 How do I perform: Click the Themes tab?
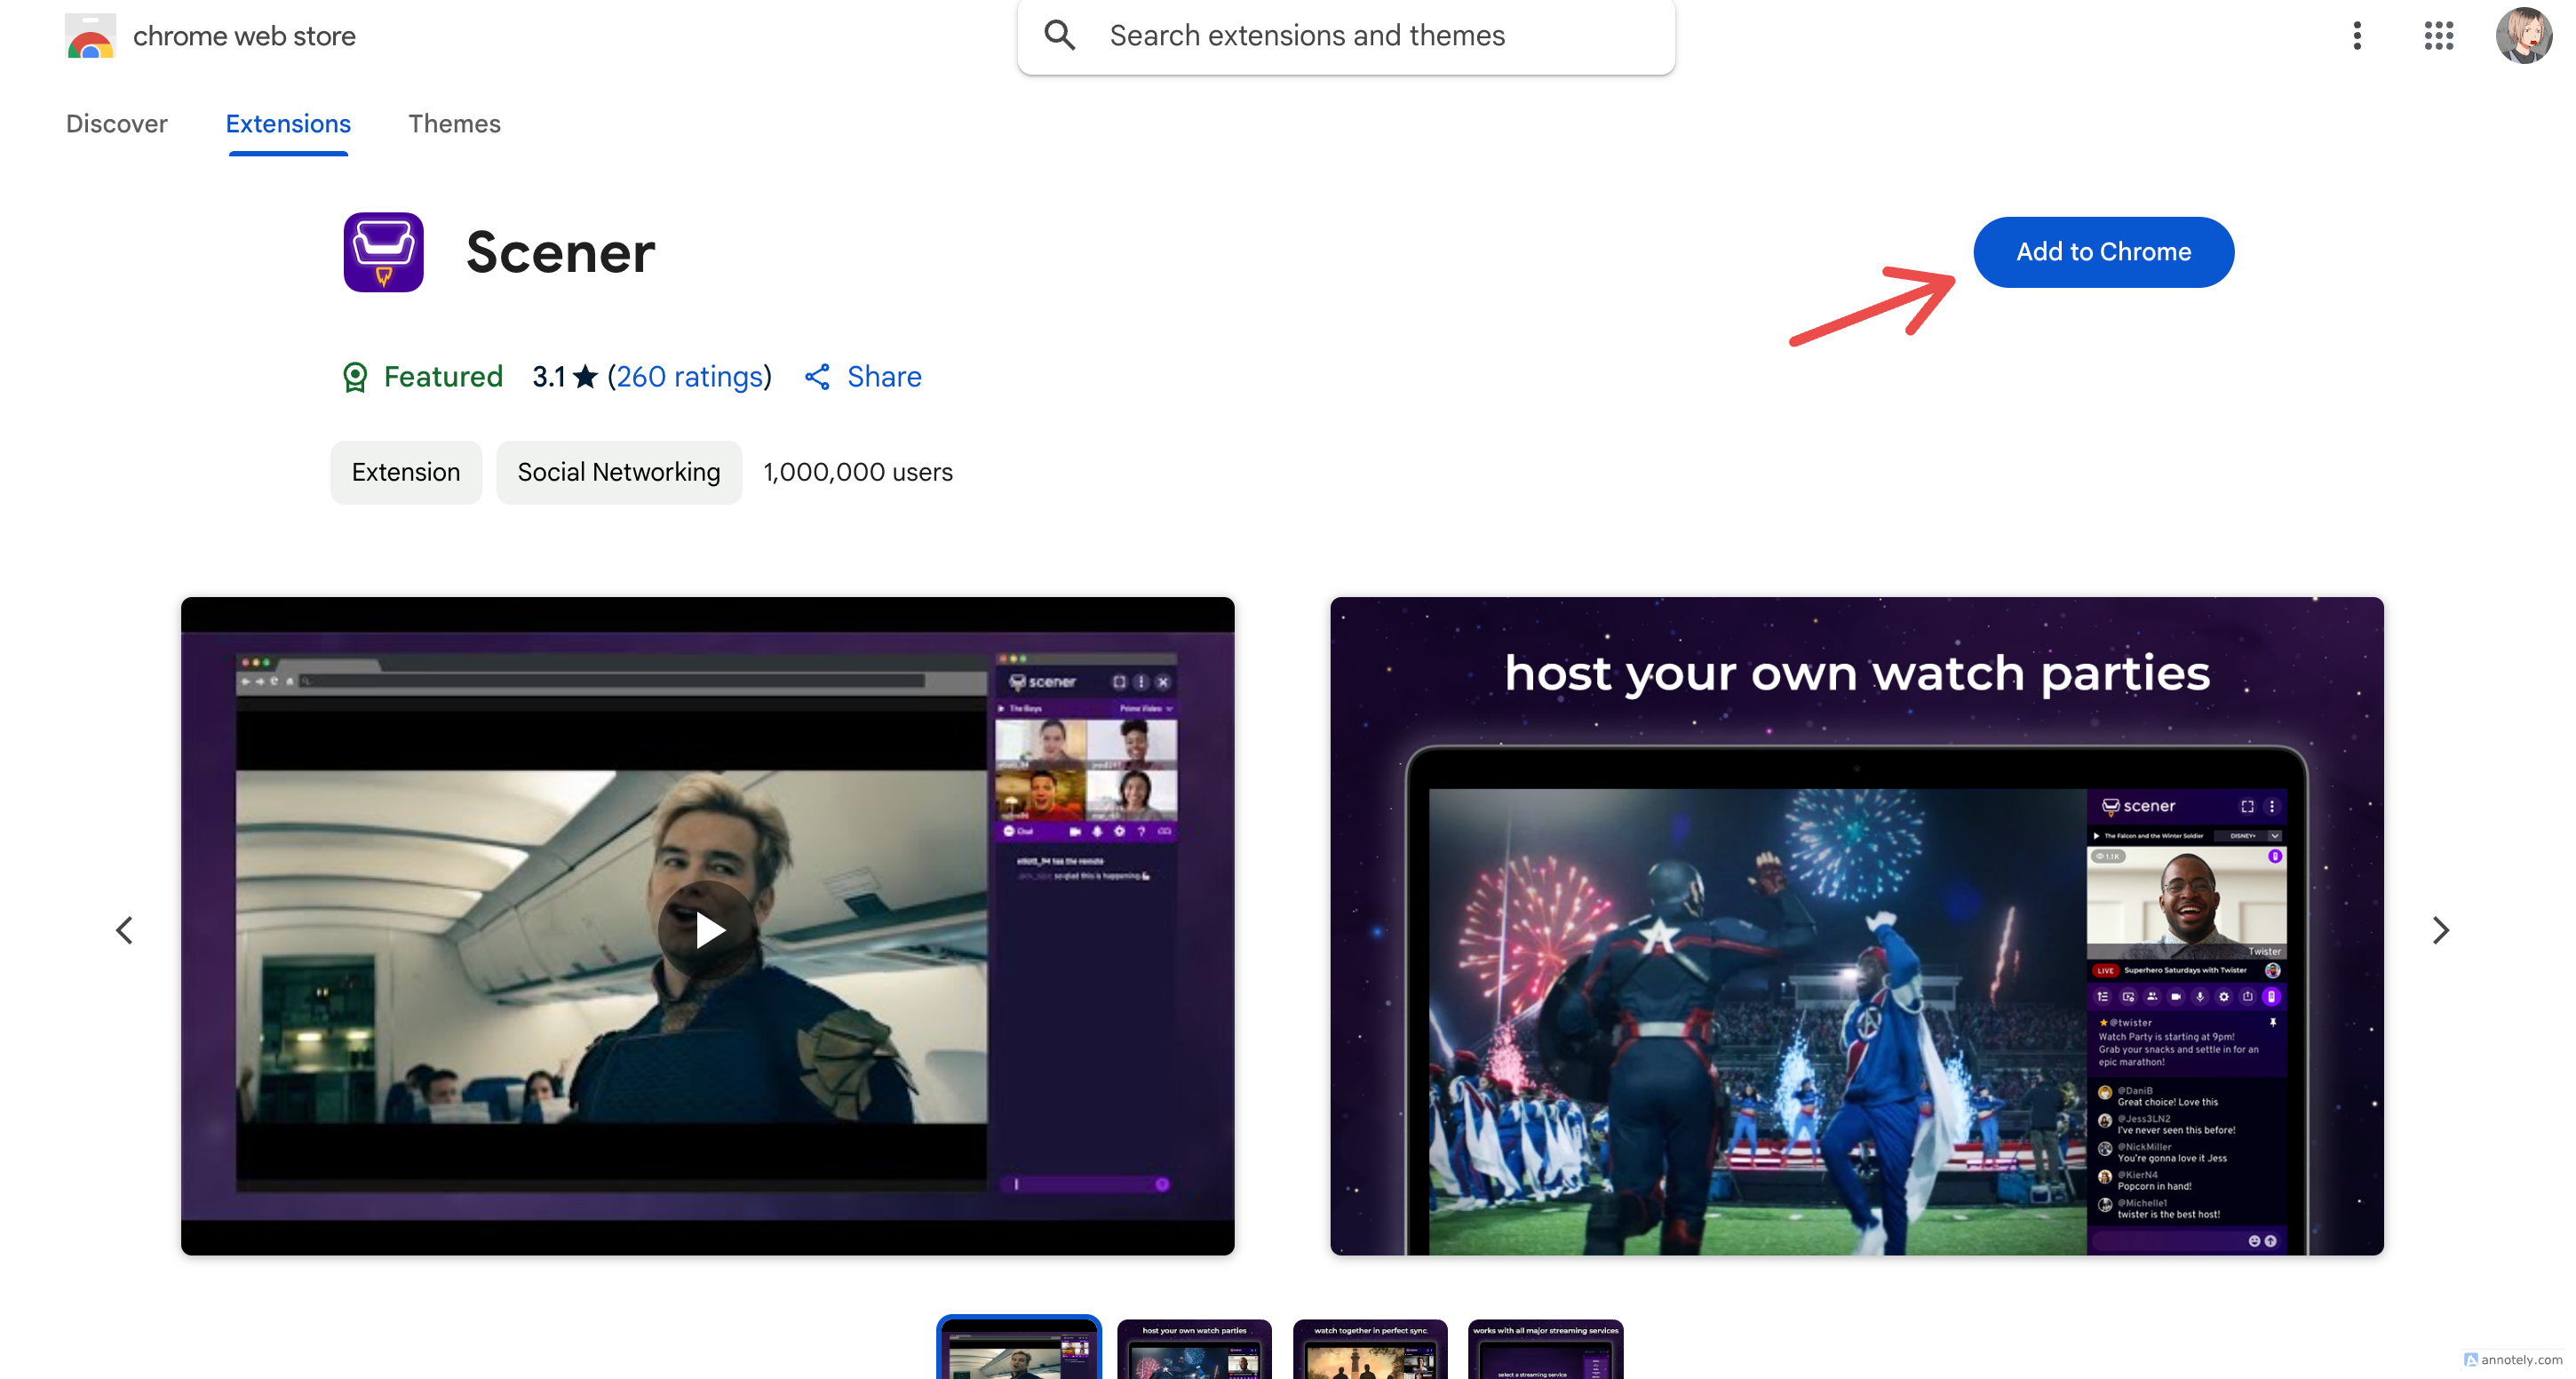click(453, 123)
